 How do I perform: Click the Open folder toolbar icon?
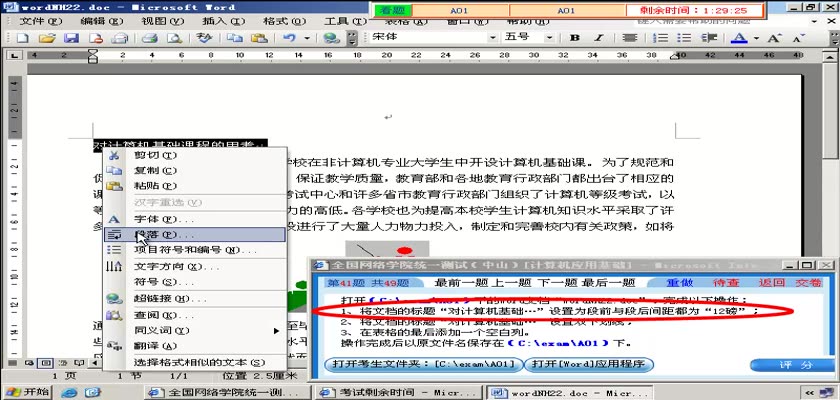[47, 38]
